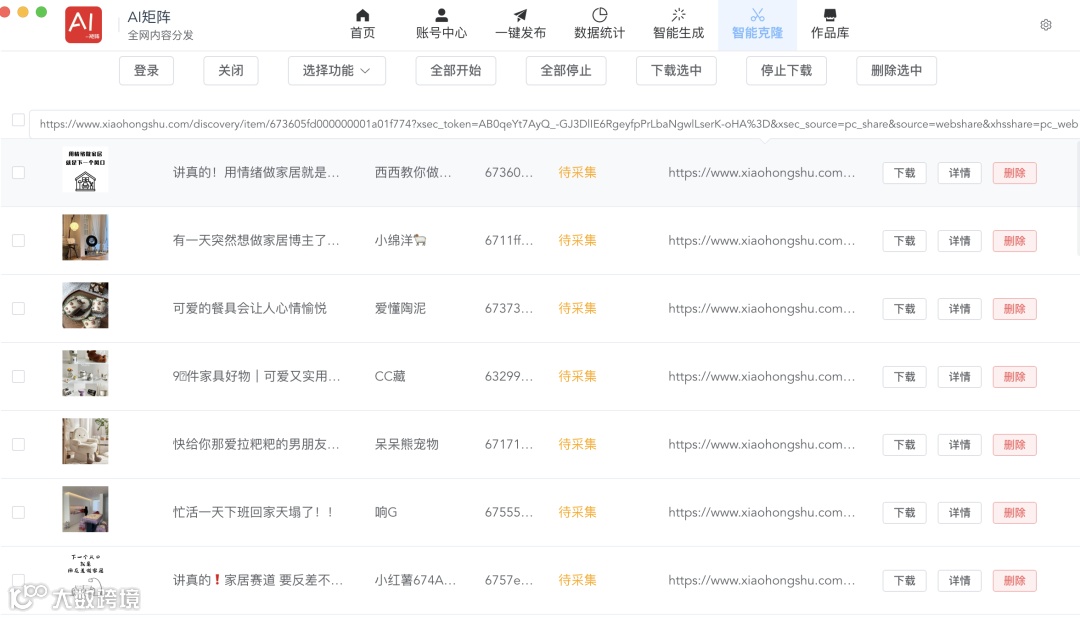Download the CC藏 row item
This screenshot has height=618, width=1080.
[x=904, y=377]
